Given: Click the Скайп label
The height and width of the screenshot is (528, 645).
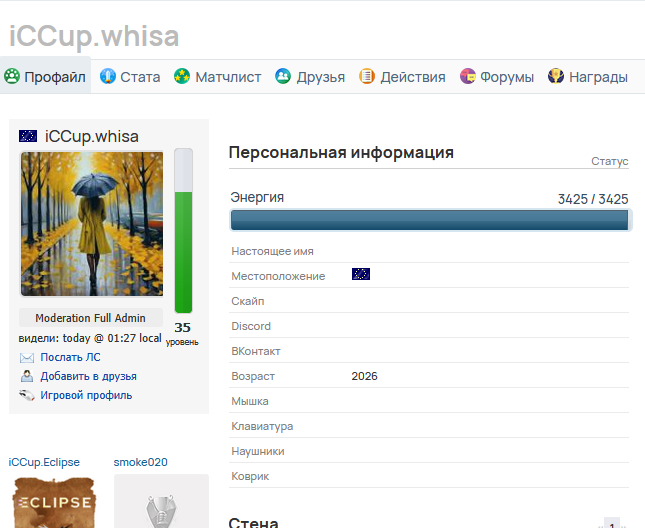Looking at the screenshot, I should point(248,301).
